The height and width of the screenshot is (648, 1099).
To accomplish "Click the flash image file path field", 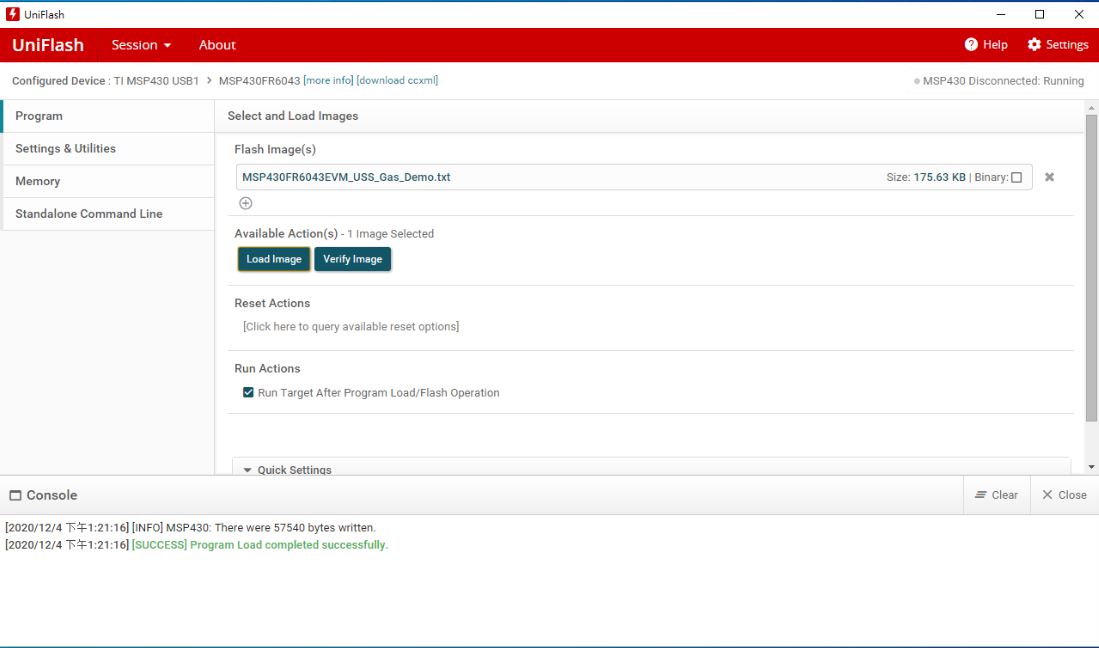I will [634, 177].
